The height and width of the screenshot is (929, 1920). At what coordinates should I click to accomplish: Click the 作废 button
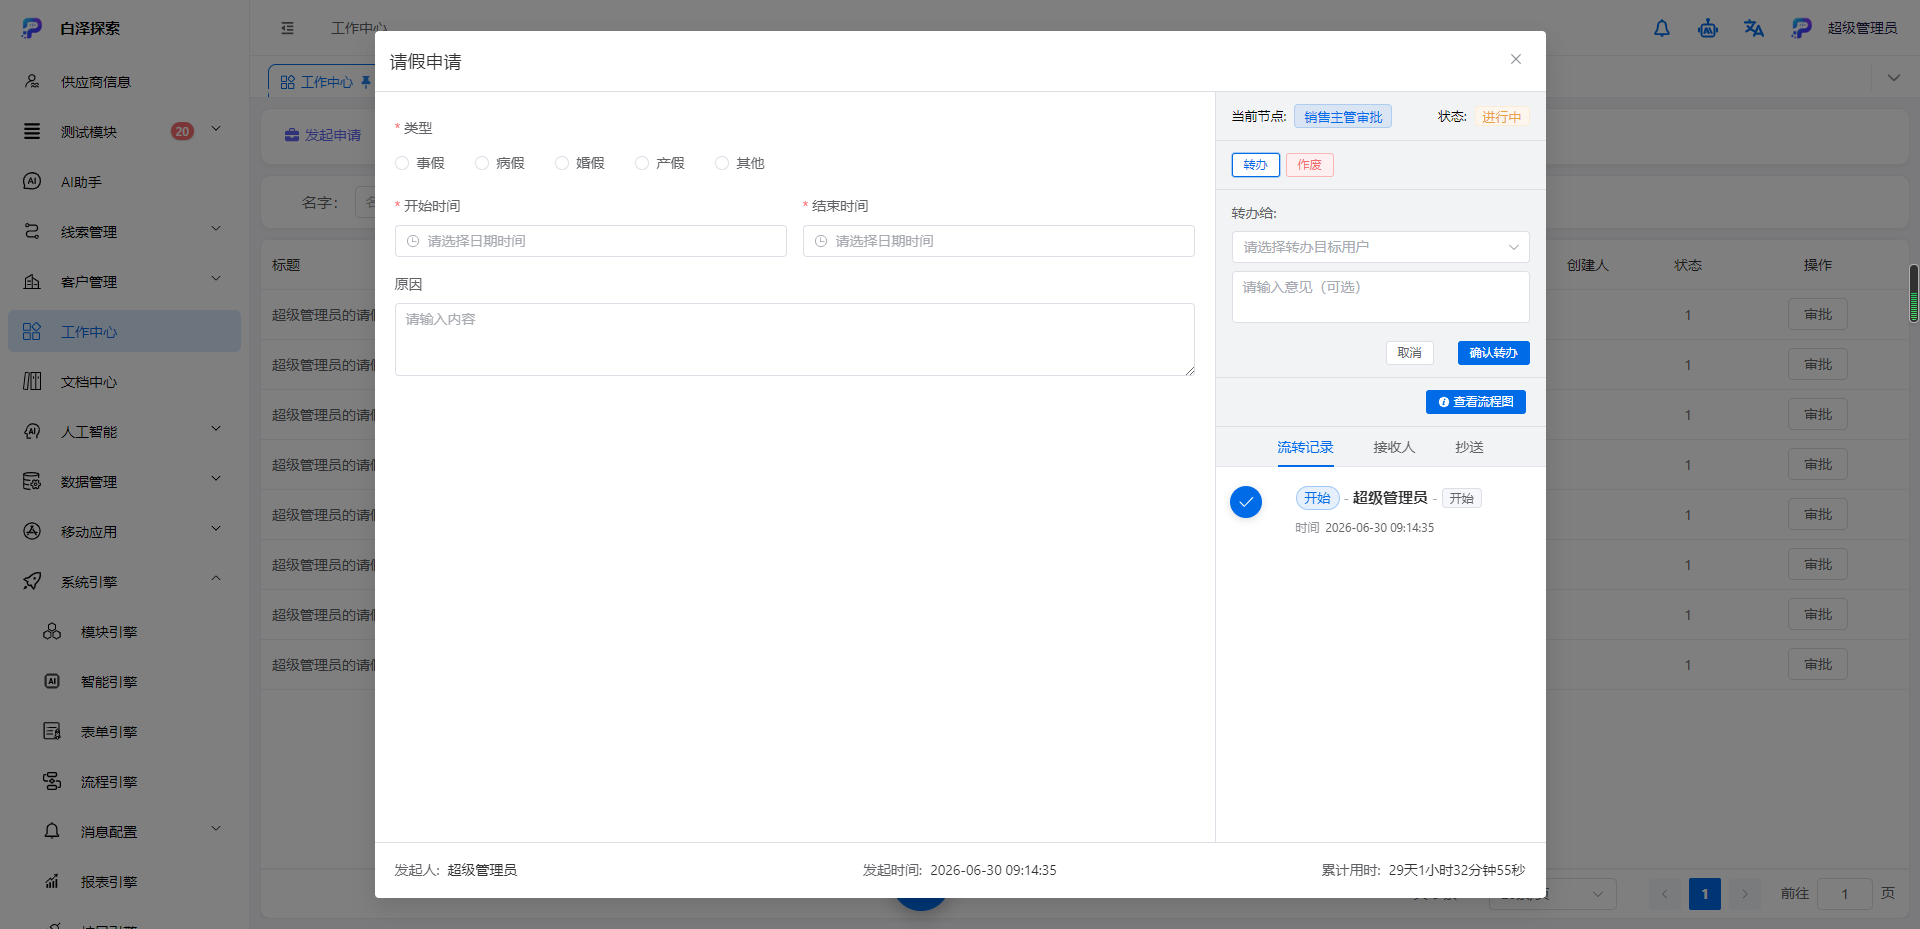tap(1309, 165)
